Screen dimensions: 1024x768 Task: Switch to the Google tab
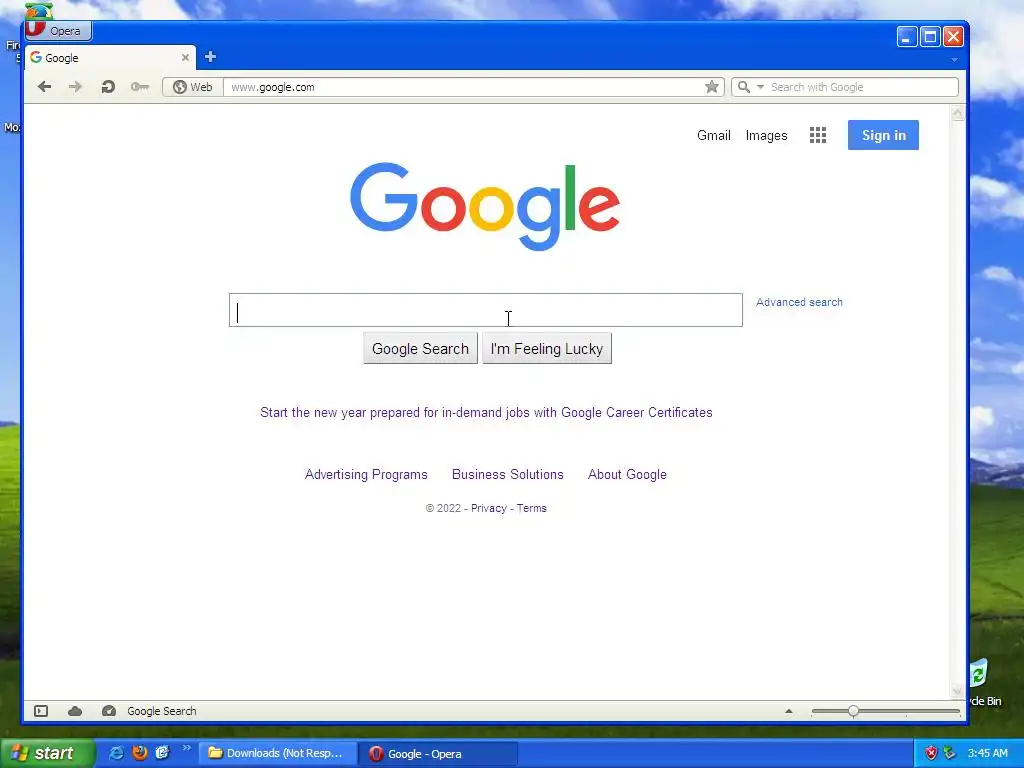tap(110, 57)
